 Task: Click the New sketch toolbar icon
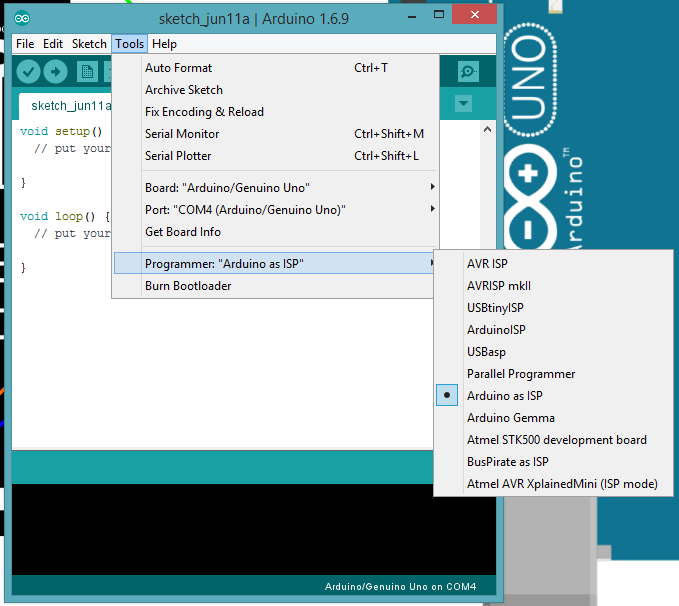point(87,72)
